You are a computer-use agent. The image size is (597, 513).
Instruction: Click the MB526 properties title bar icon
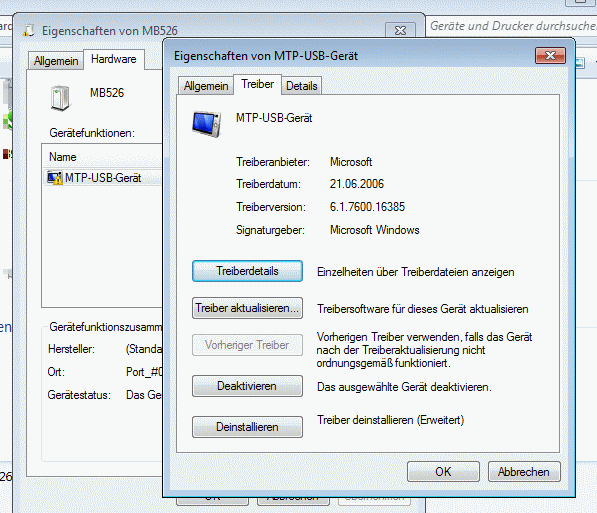pos(29,30)
